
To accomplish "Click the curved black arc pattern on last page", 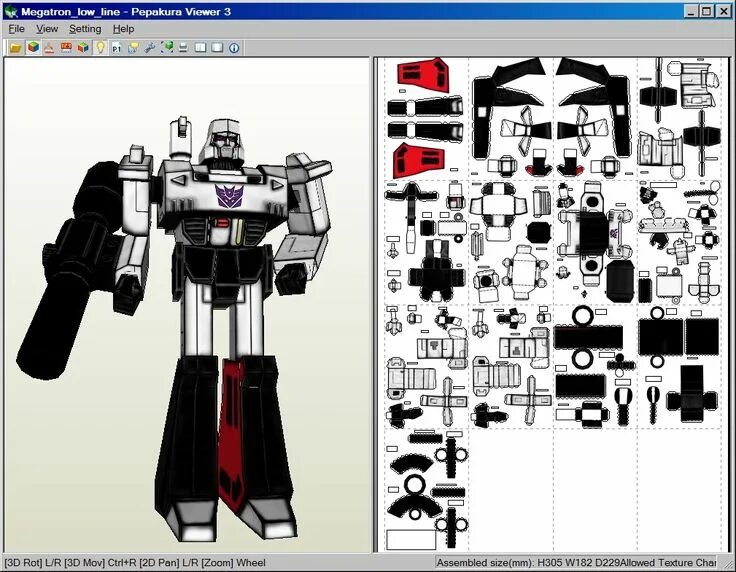I will point(412,462).
